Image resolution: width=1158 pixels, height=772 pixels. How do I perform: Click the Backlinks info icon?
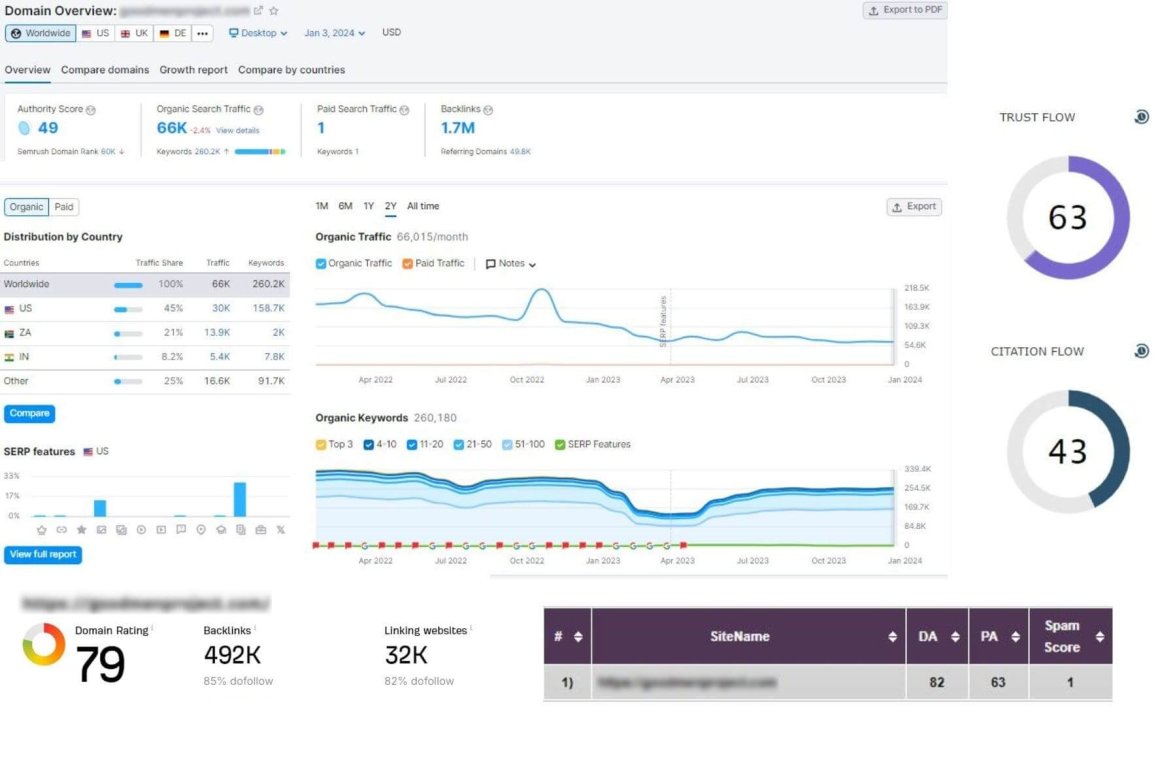point(488,110)
